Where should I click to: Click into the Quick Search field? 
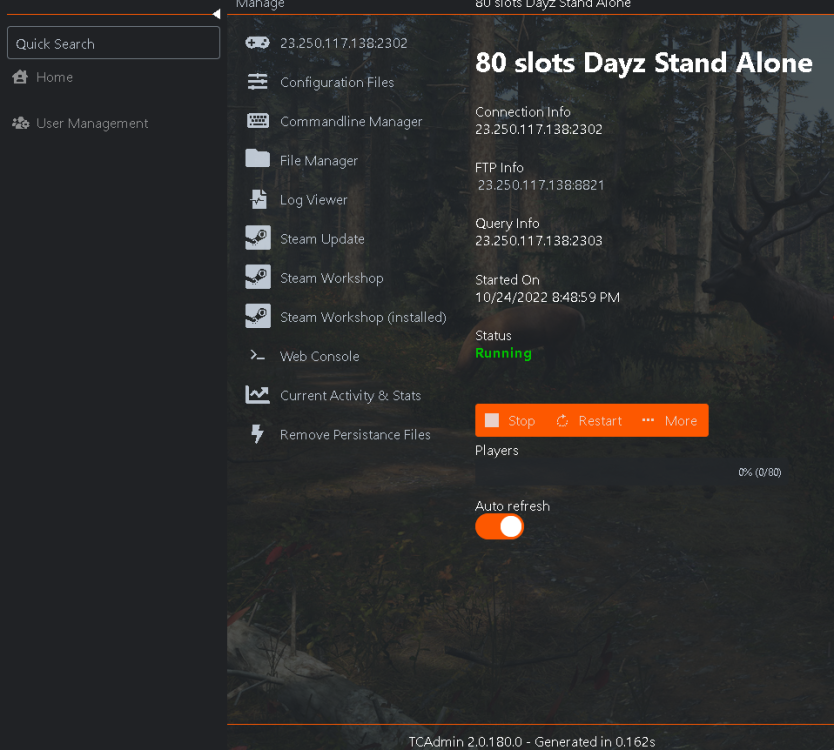pos(113,43)
